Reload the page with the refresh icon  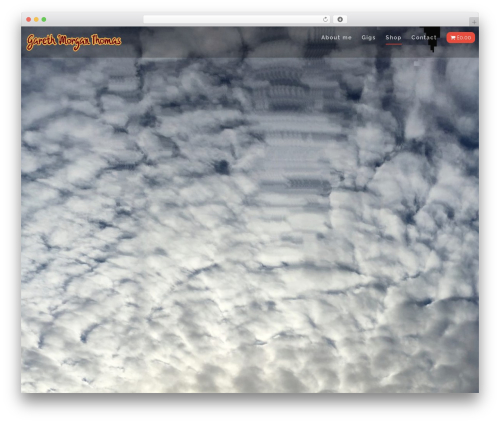point(325,20)
